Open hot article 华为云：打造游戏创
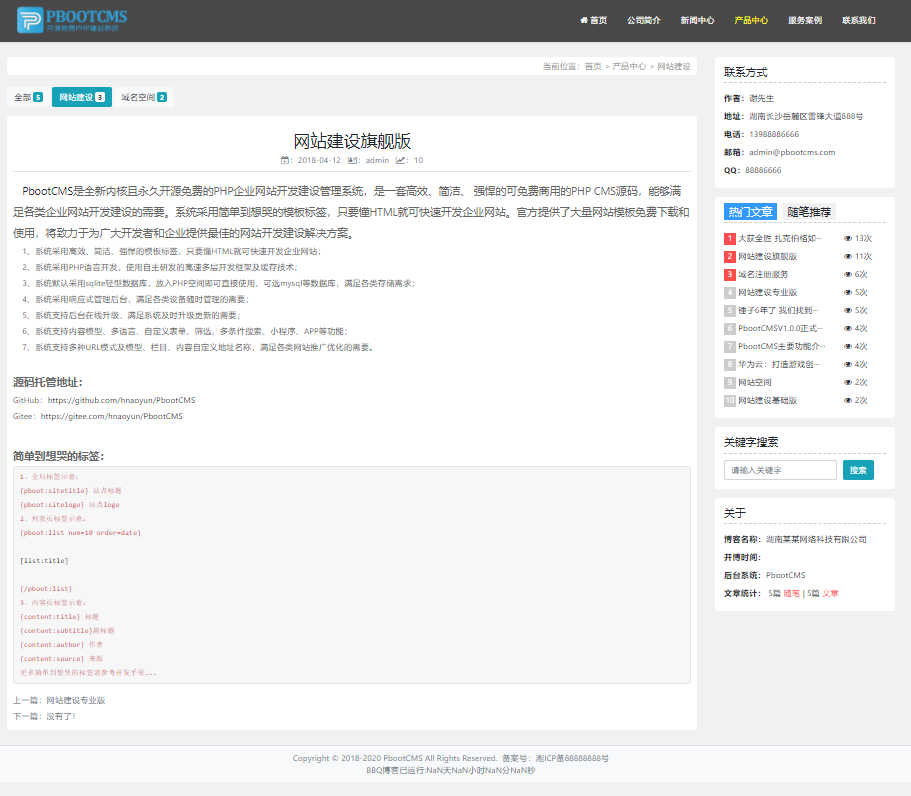 (x=779, y=364)
